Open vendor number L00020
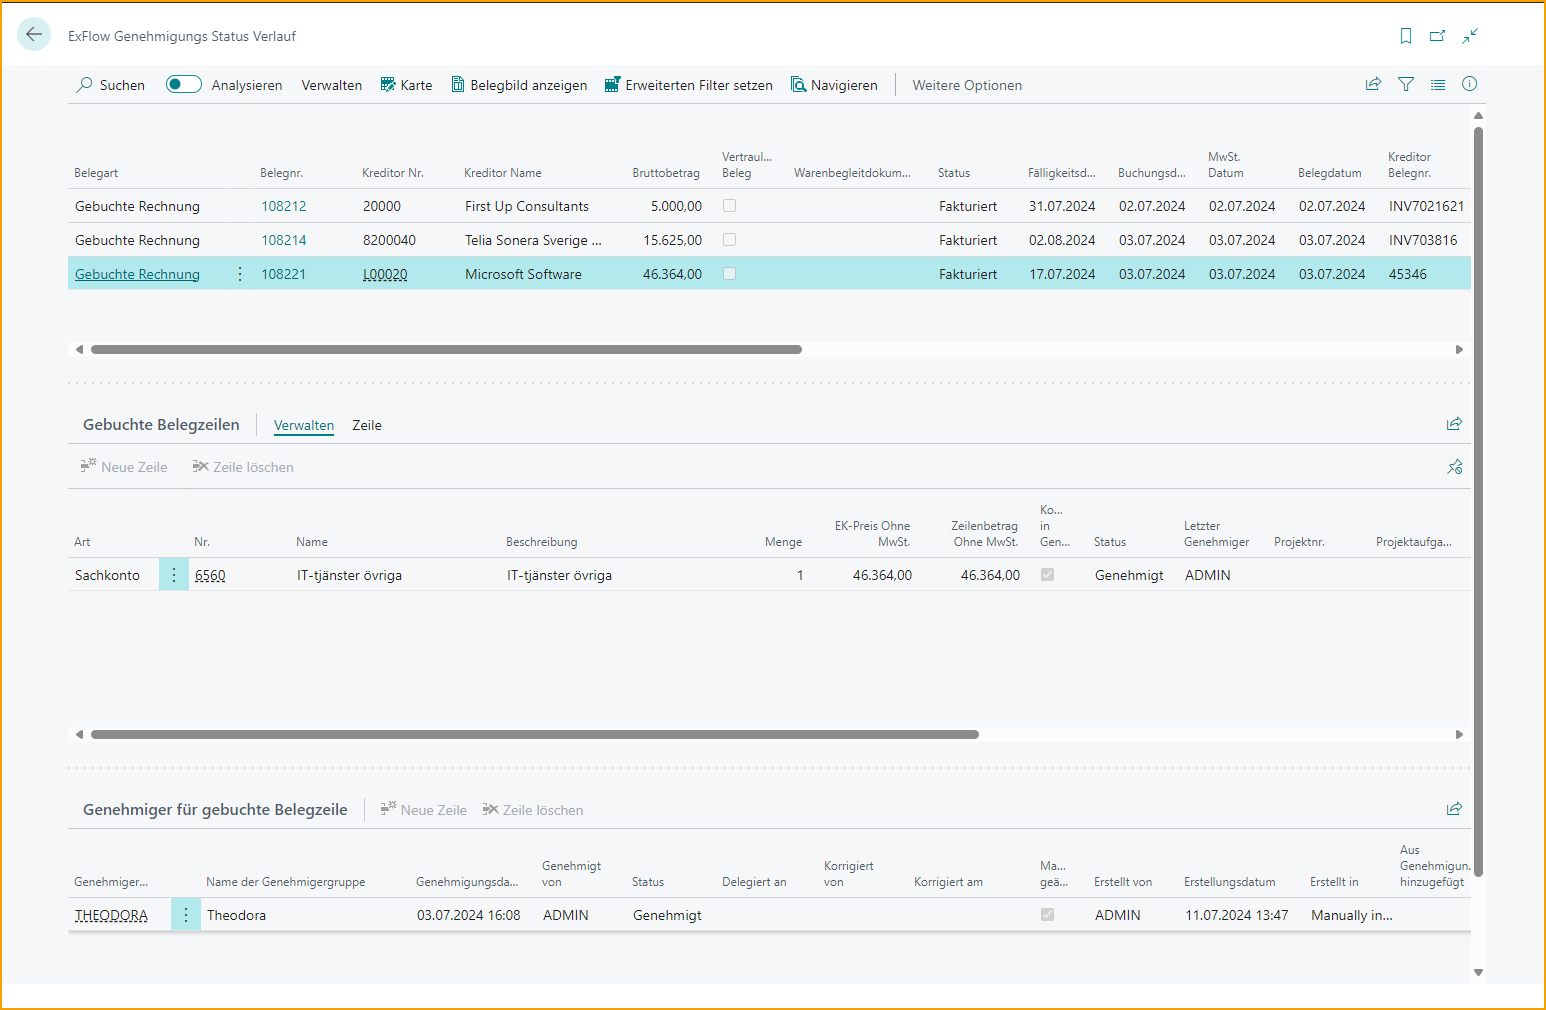The height and width of the screenshot is (1010, 1546). click(385, 274)
